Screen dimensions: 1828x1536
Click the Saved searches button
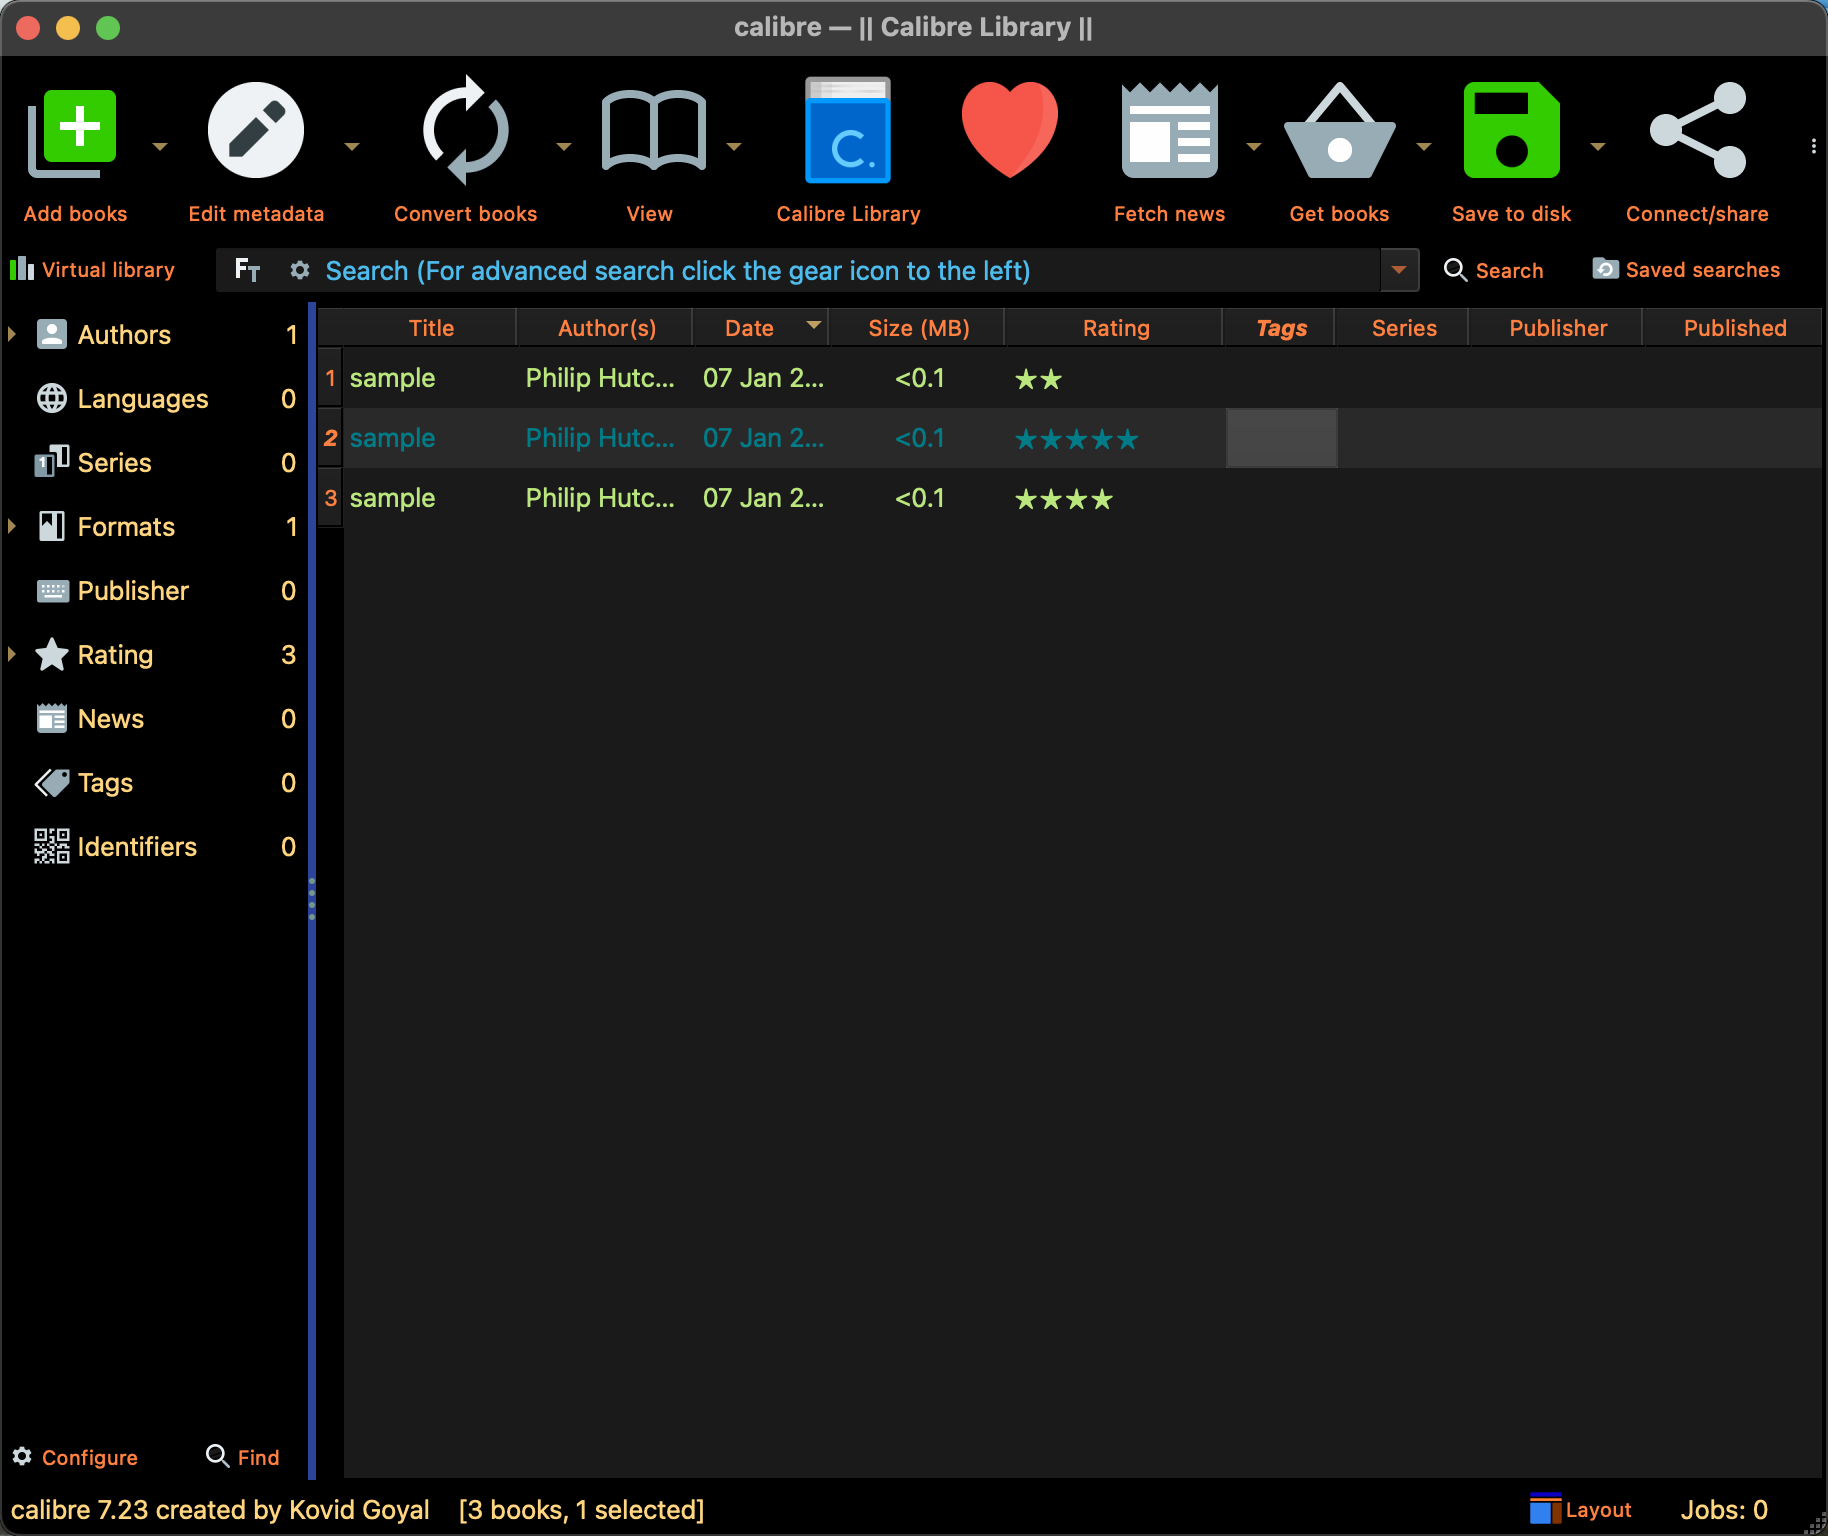(x=1686, y=270)
